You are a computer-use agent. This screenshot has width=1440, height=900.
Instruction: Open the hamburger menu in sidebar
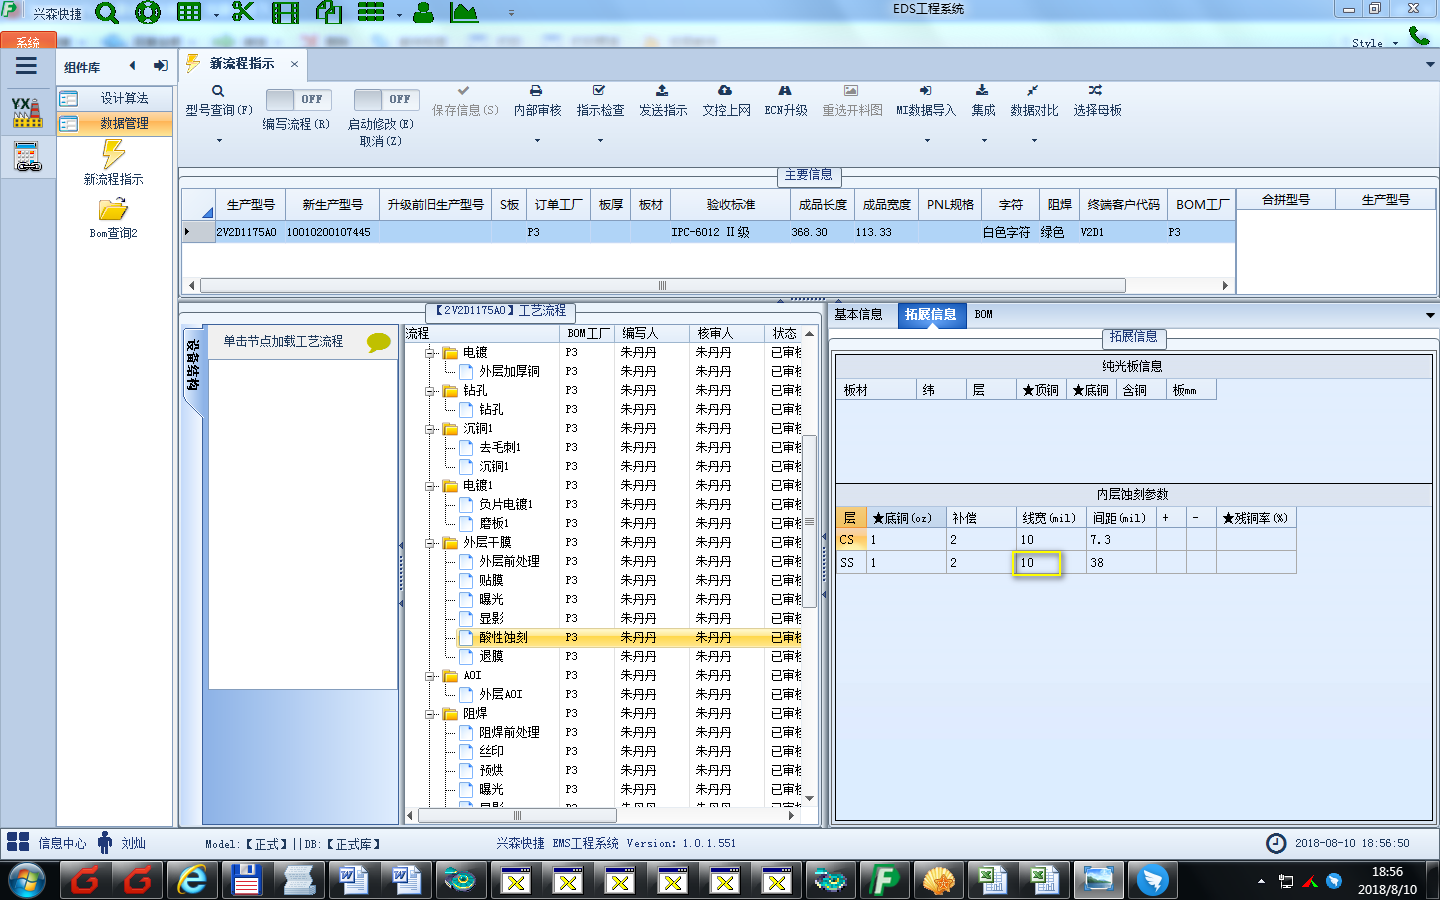(26, 66)
